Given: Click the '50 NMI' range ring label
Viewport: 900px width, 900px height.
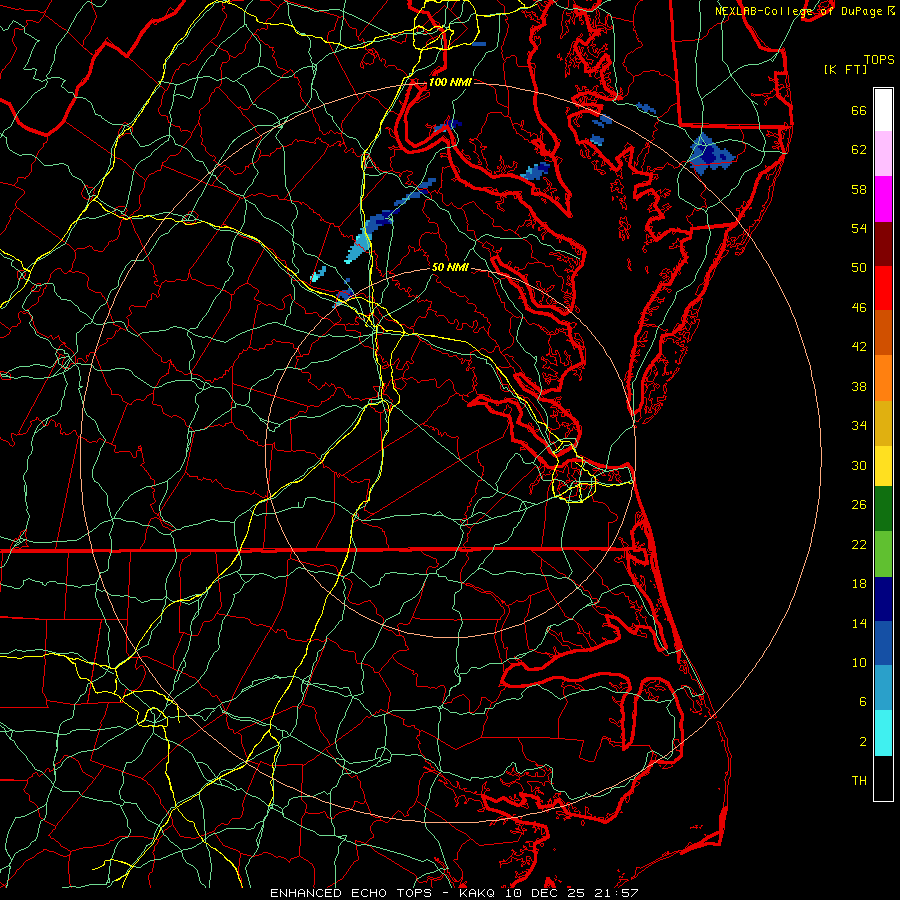Looking at the screenshot, I should tap(450, 267).
